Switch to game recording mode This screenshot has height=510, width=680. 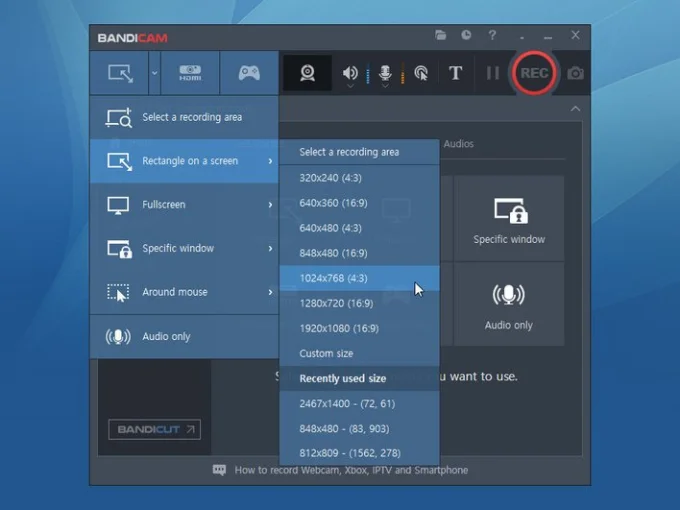point(249,73)
